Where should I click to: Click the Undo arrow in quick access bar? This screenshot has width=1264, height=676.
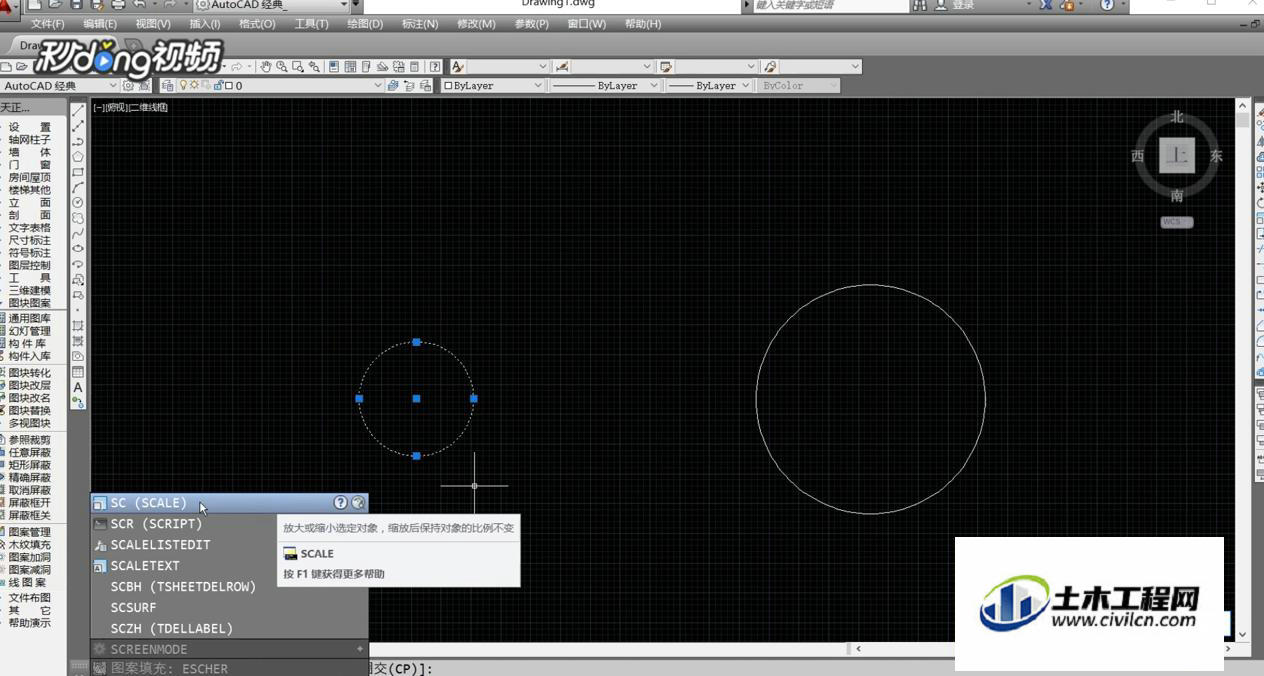[x=139, y=5]
